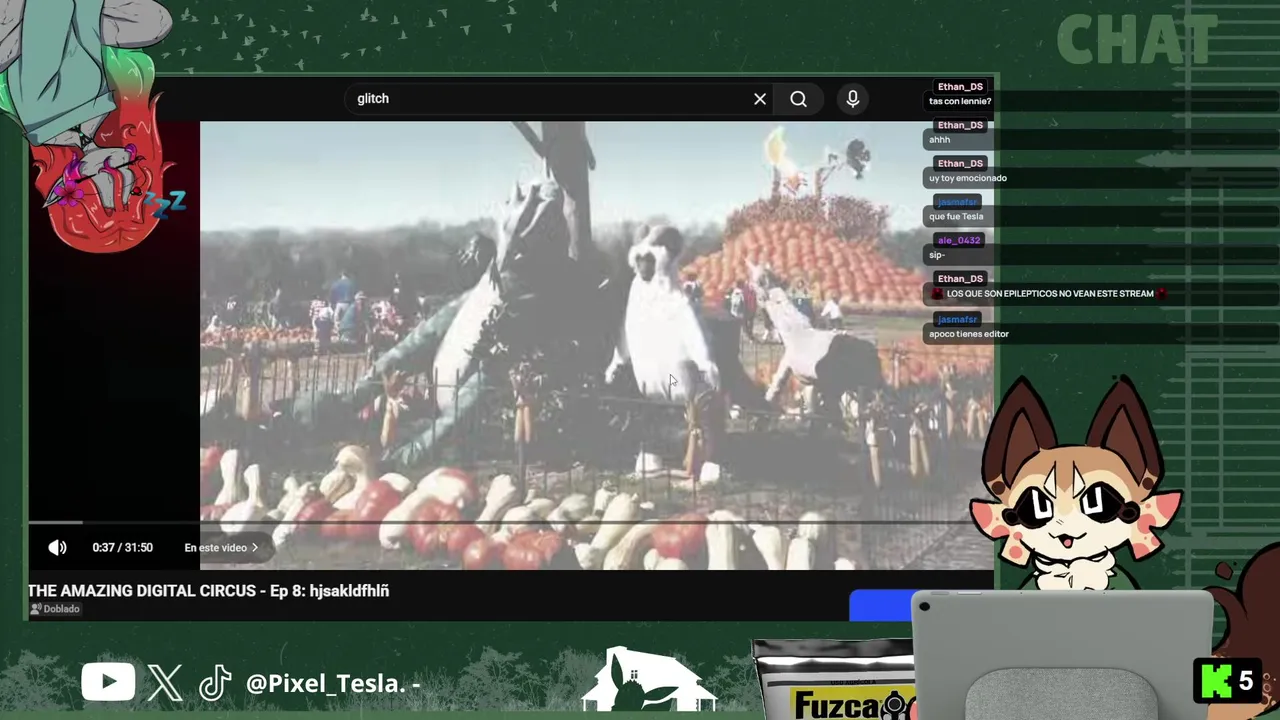Click the video time display '0:37 / 31:50'
Viewport: 1280px width, 720px height.
tap(122, 548)
